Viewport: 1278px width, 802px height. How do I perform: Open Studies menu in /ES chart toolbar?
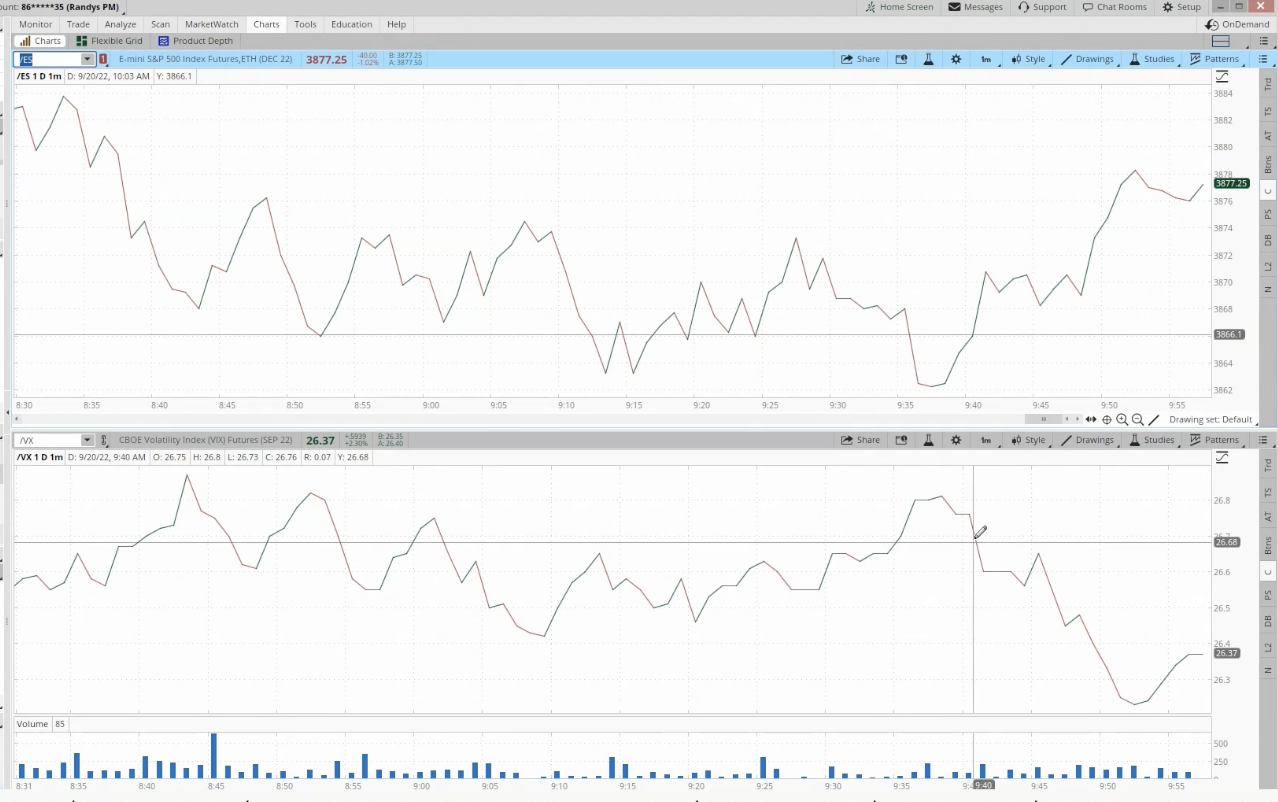point(1152,59)
